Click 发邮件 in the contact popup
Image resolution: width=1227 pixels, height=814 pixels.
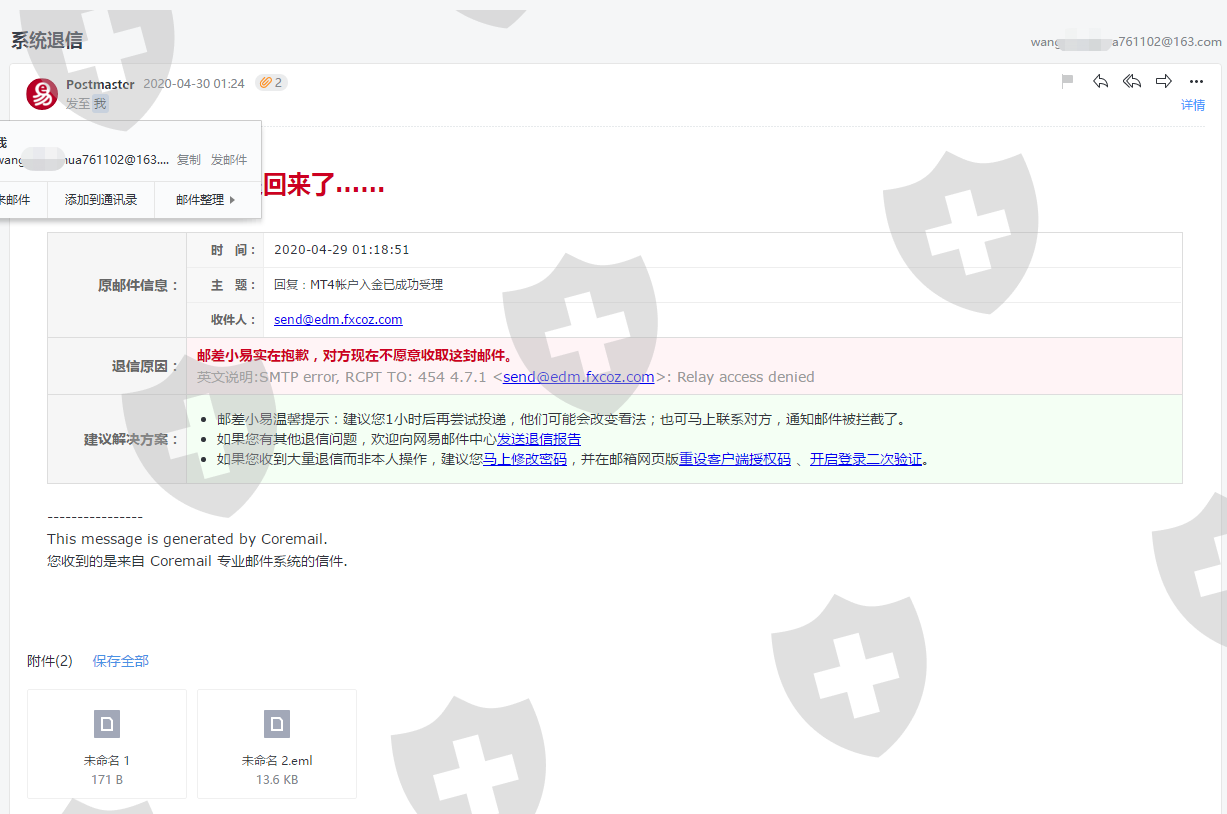pos(229,160)
